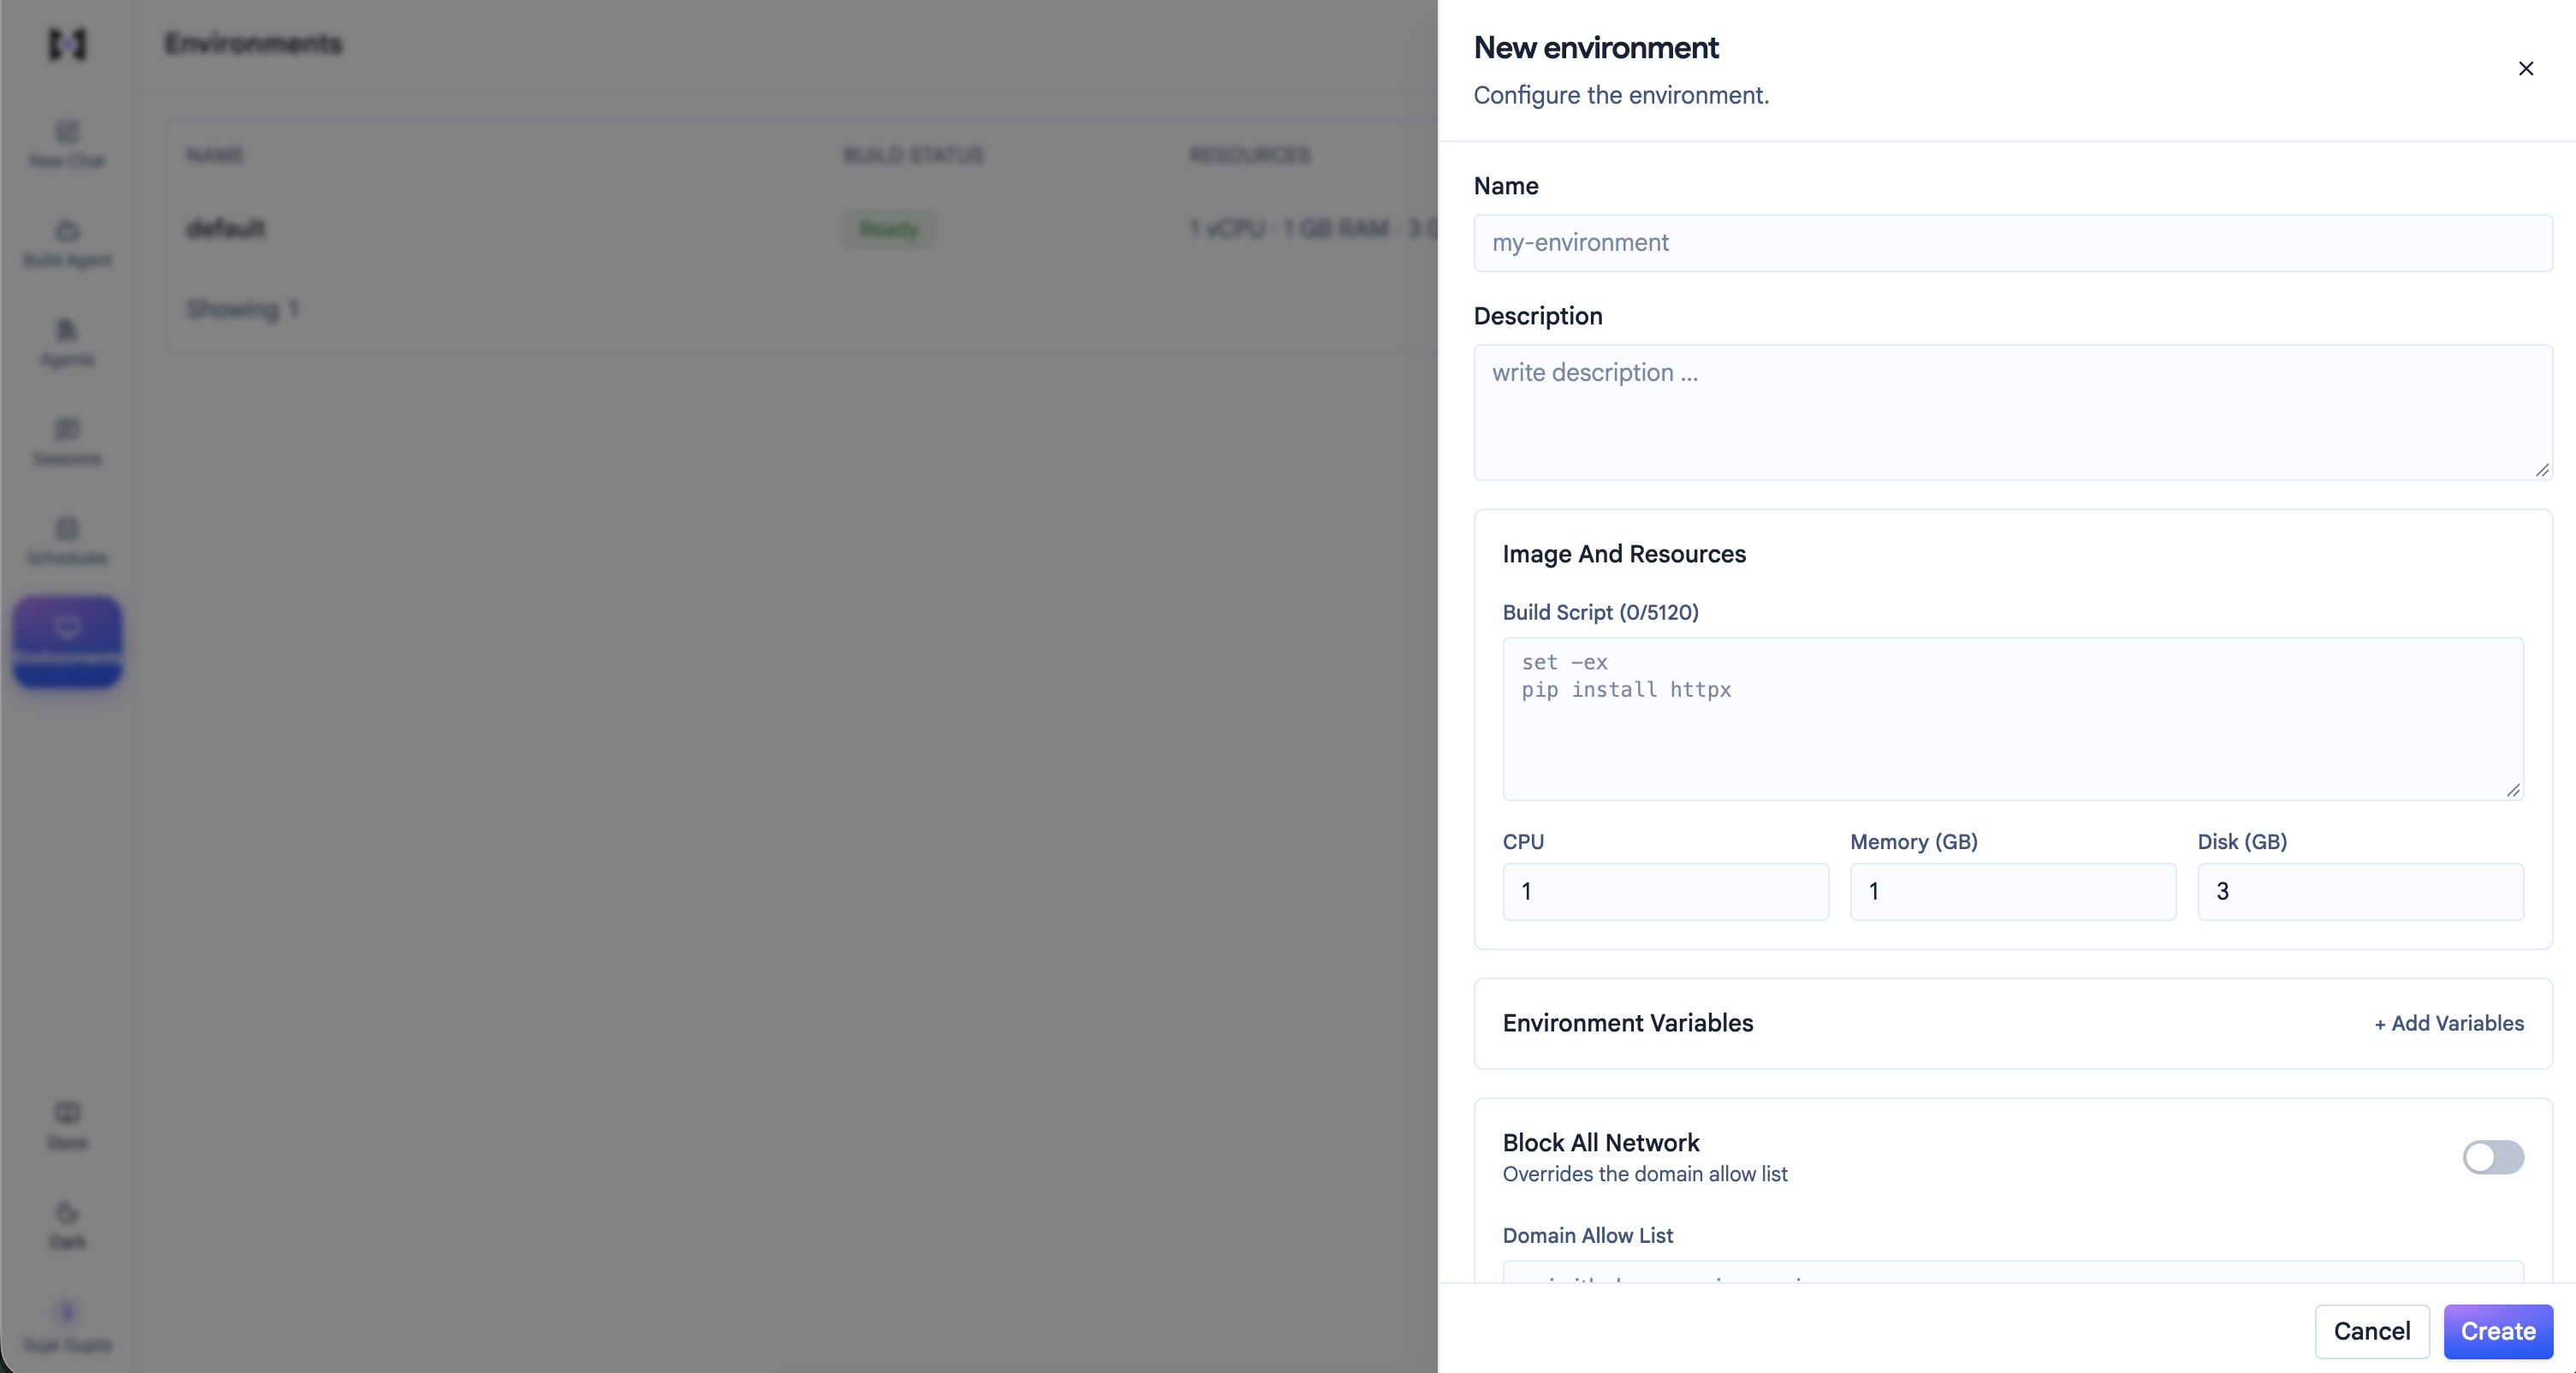Open Agents in the sidebar

click(x=67, y=343)
